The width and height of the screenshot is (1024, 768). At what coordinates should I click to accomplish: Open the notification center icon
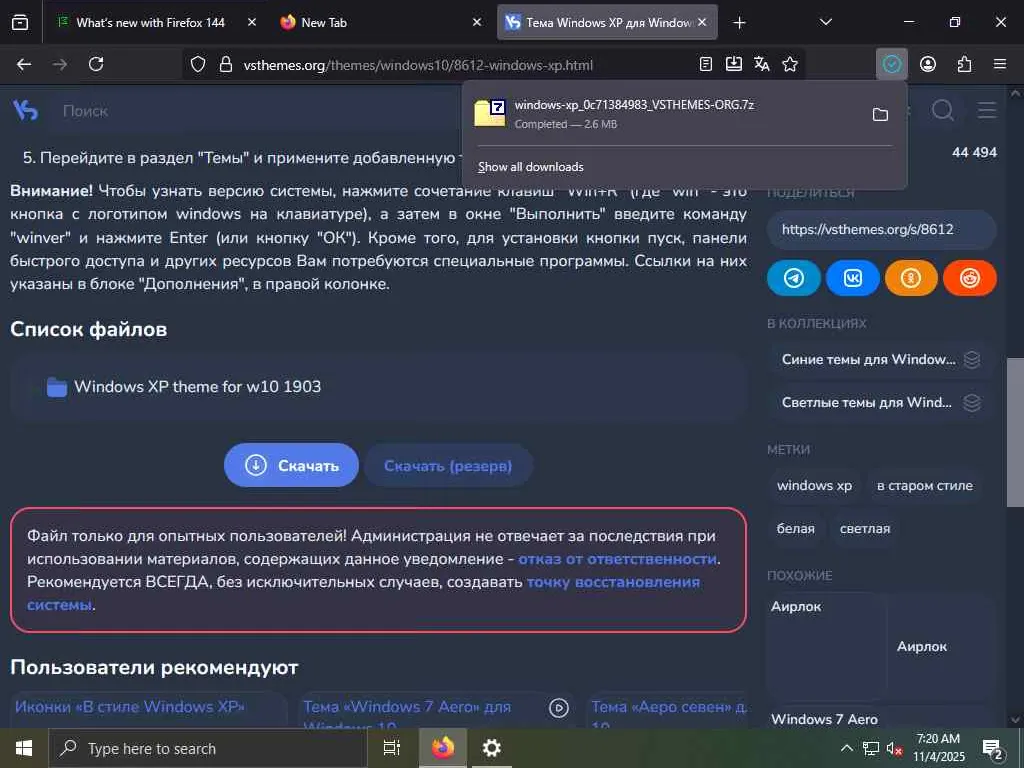click(993, 748)
